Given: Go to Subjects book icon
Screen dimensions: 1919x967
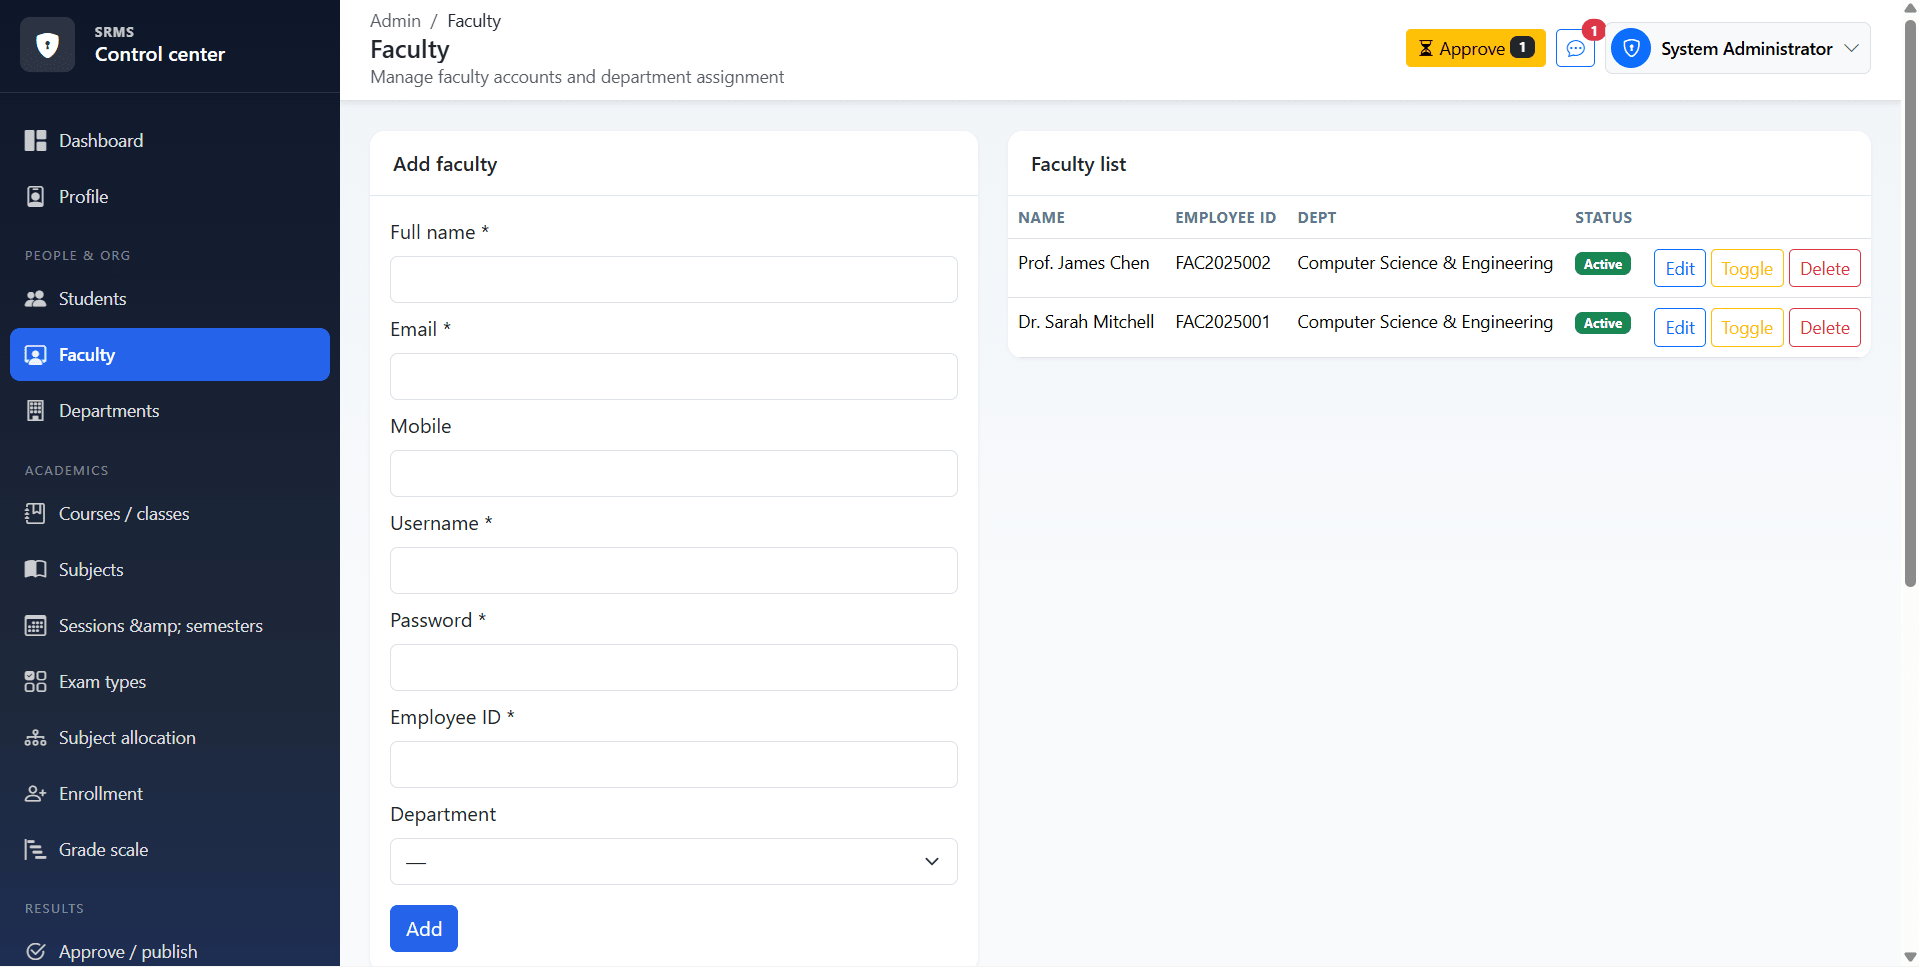Looking at the screenshot, I should 35,570.
